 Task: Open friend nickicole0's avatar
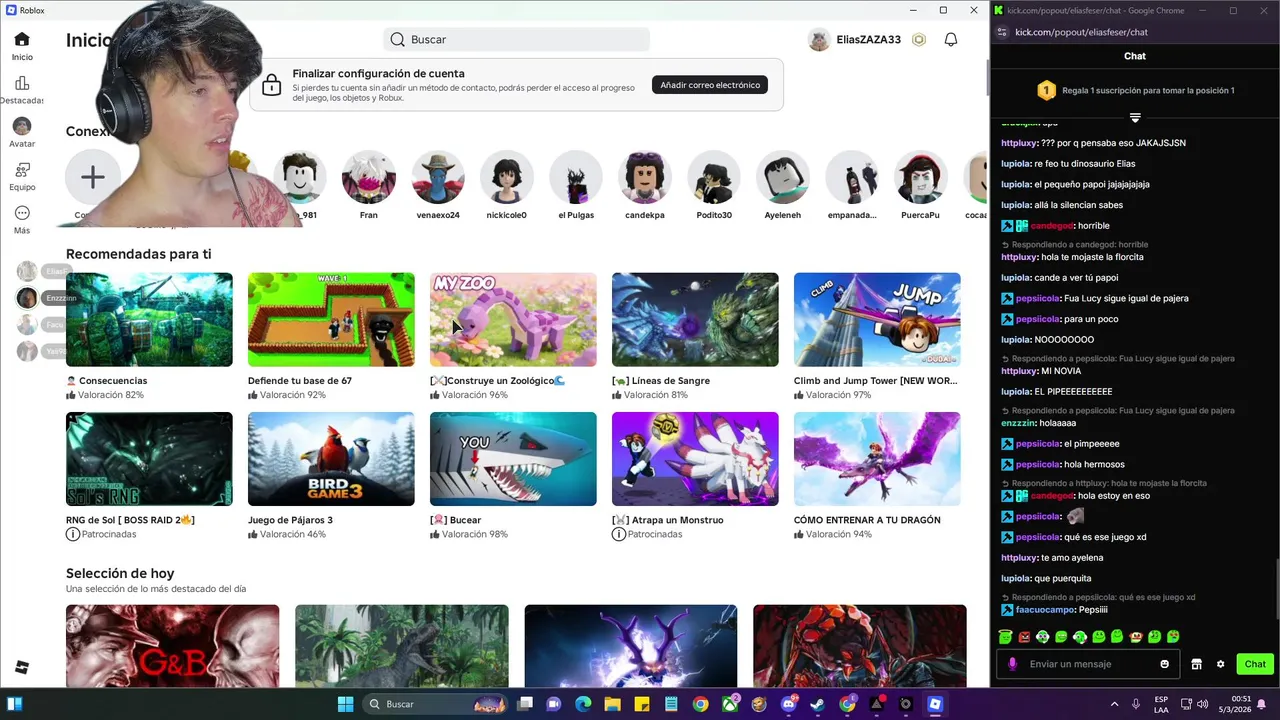[507, 178]
